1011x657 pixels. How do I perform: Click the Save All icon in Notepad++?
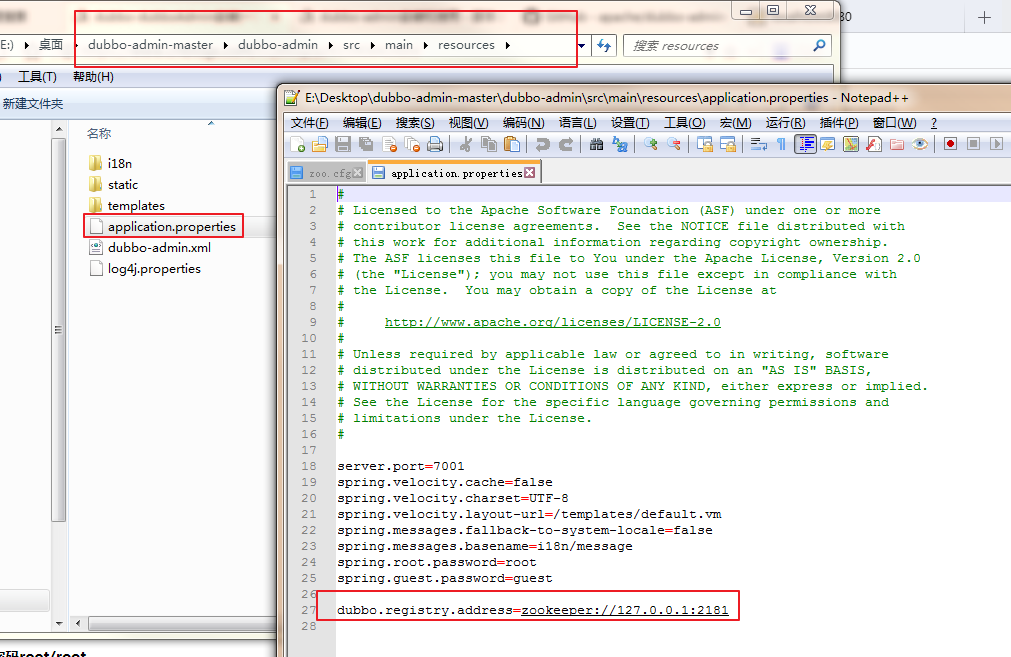[366, 144]
